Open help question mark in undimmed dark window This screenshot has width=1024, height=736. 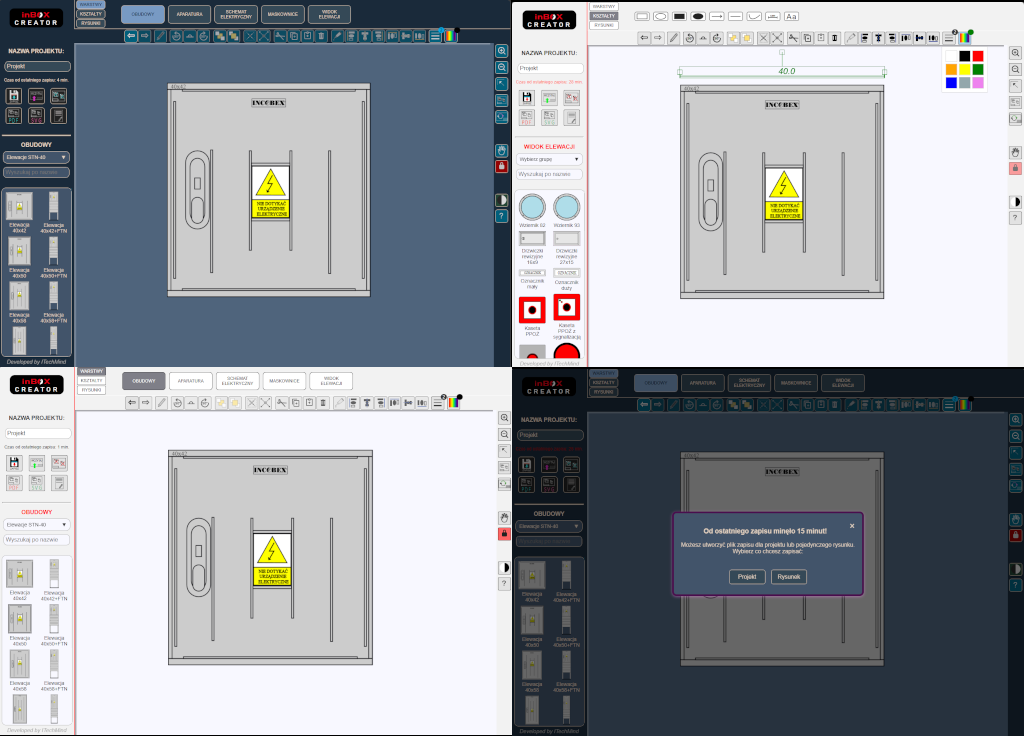click(x=502, y=216)
